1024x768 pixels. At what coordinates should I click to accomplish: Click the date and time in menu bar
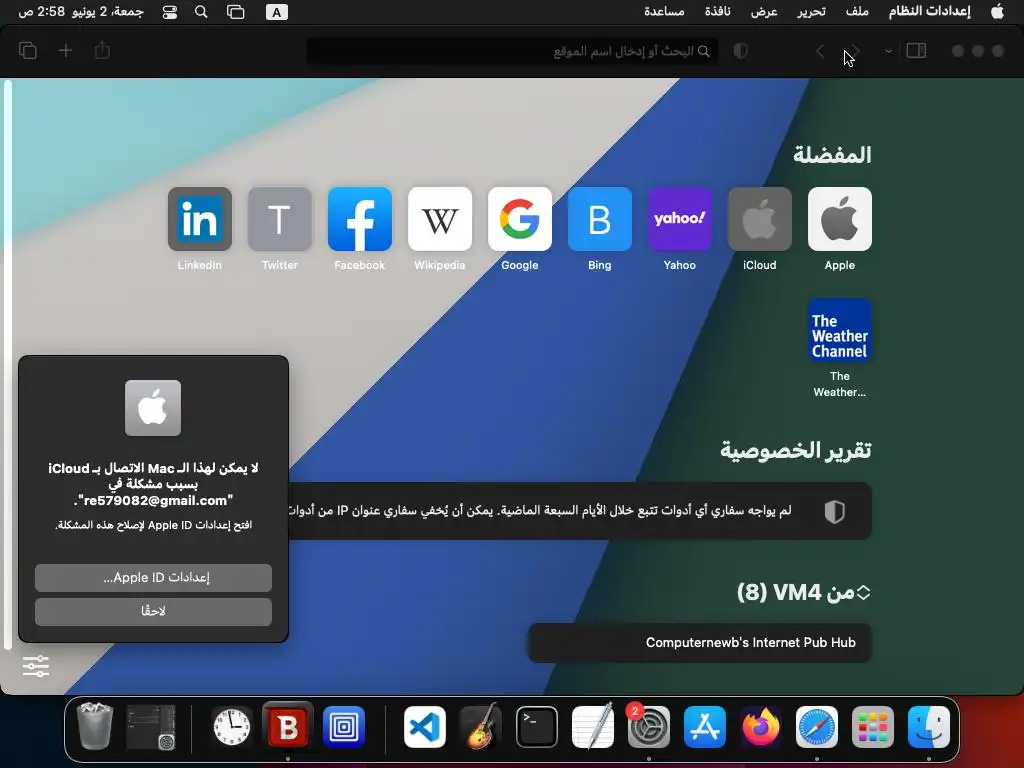click(x=81, y=12)
